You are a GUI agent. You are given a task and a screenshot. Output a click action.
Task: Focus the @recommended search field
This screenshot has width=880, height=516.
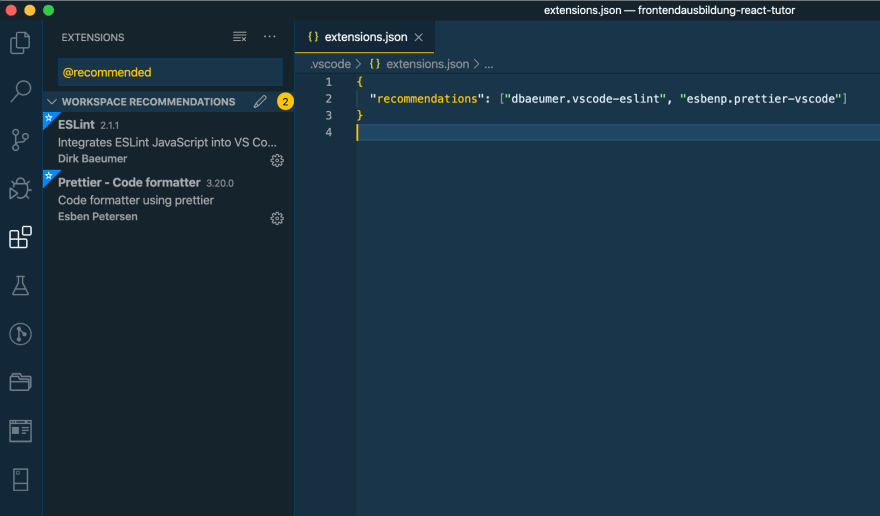click(x=170, y=72)
